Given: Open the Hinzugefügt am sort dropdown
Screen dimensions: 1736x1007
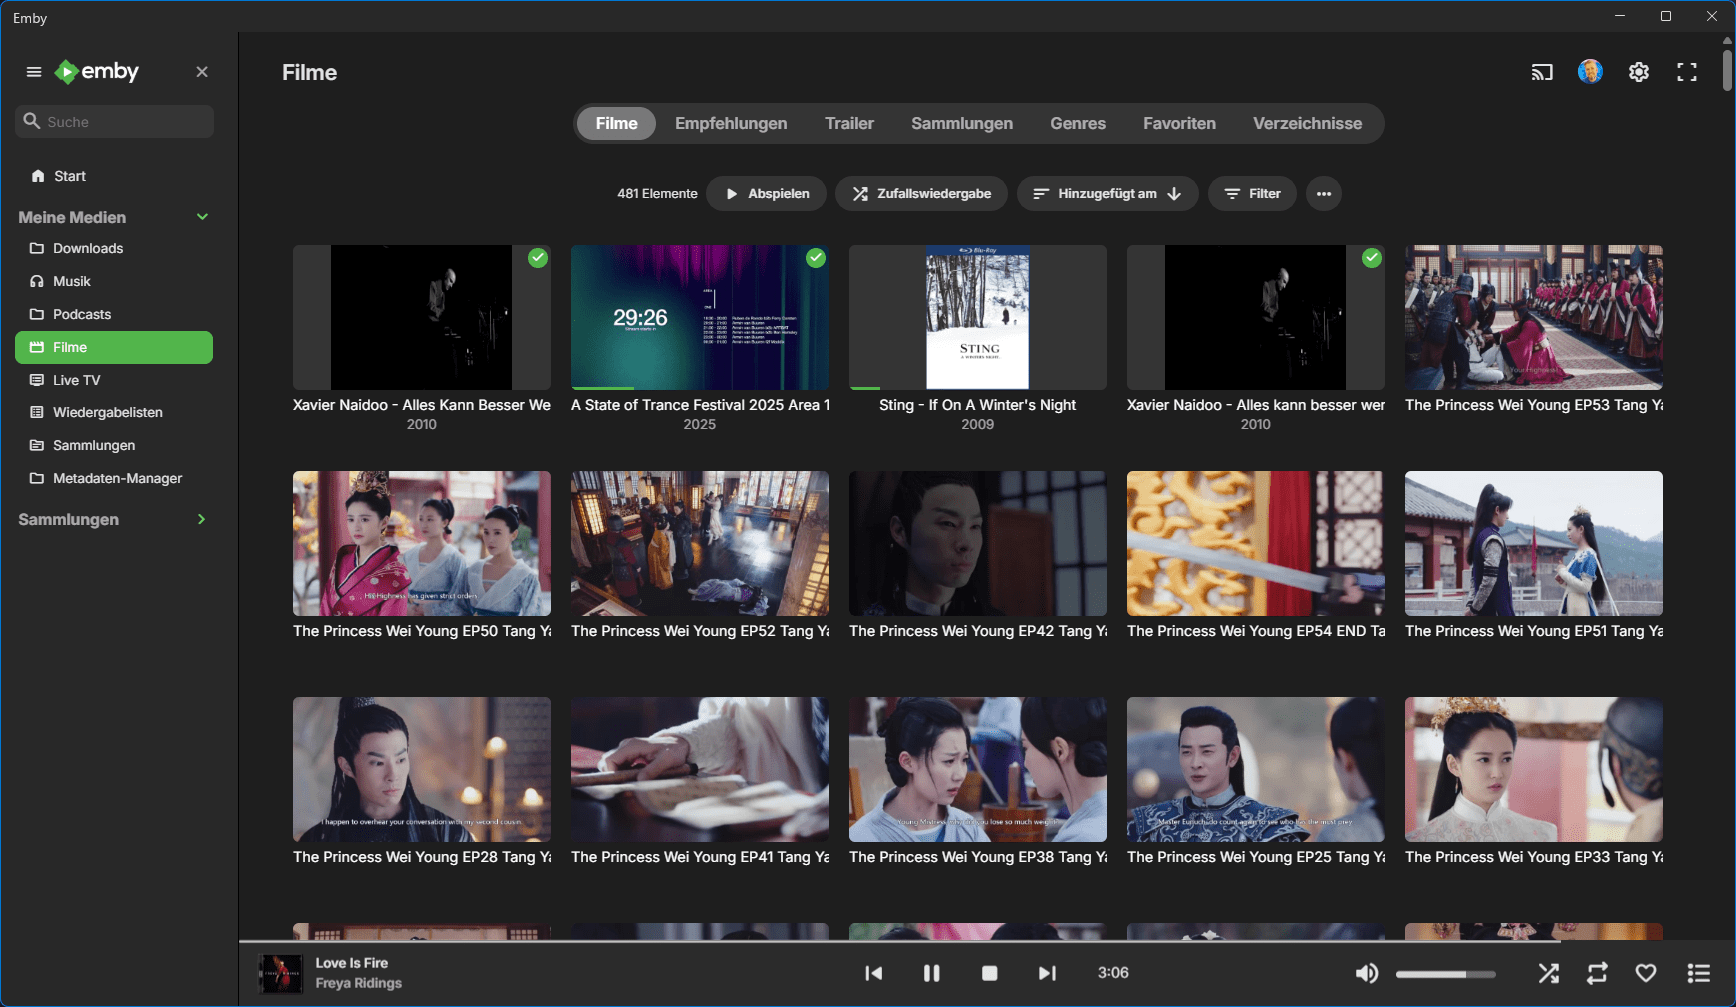Looking at the screenshot, I should click(1107, 194).
